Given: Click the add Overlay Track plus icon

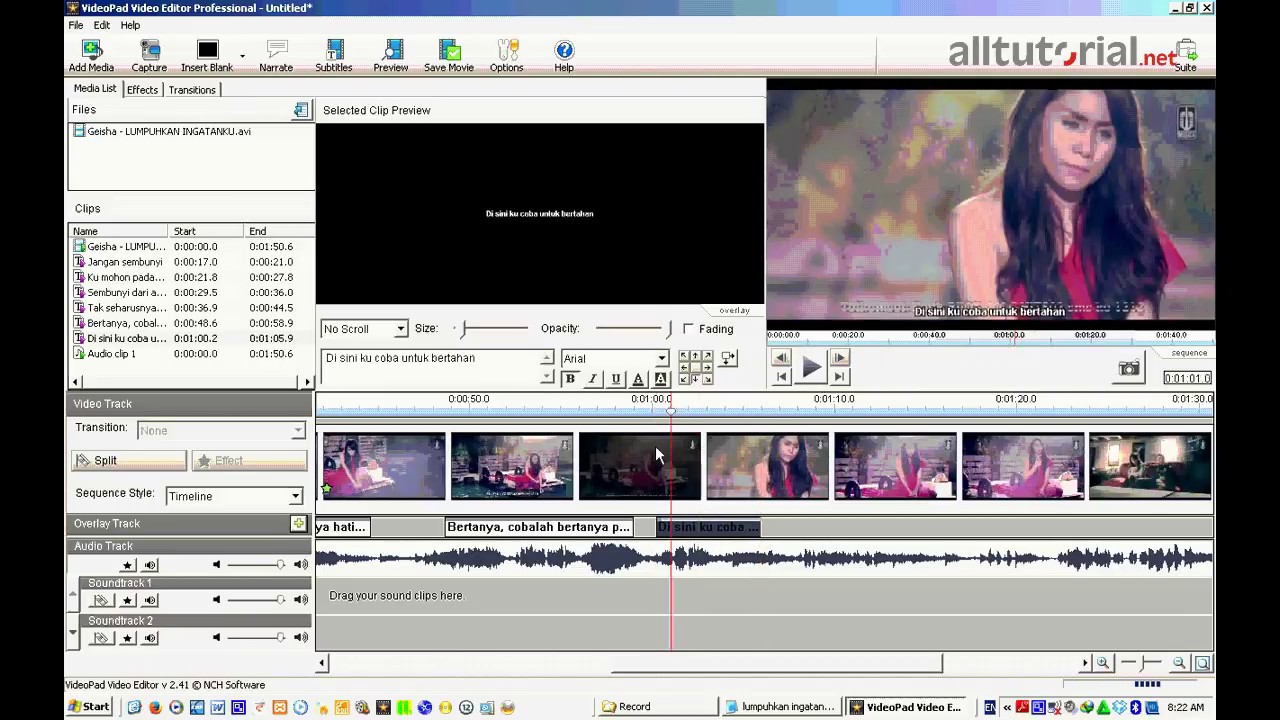Looking at the screenshot, I should [x=298, y=523].
